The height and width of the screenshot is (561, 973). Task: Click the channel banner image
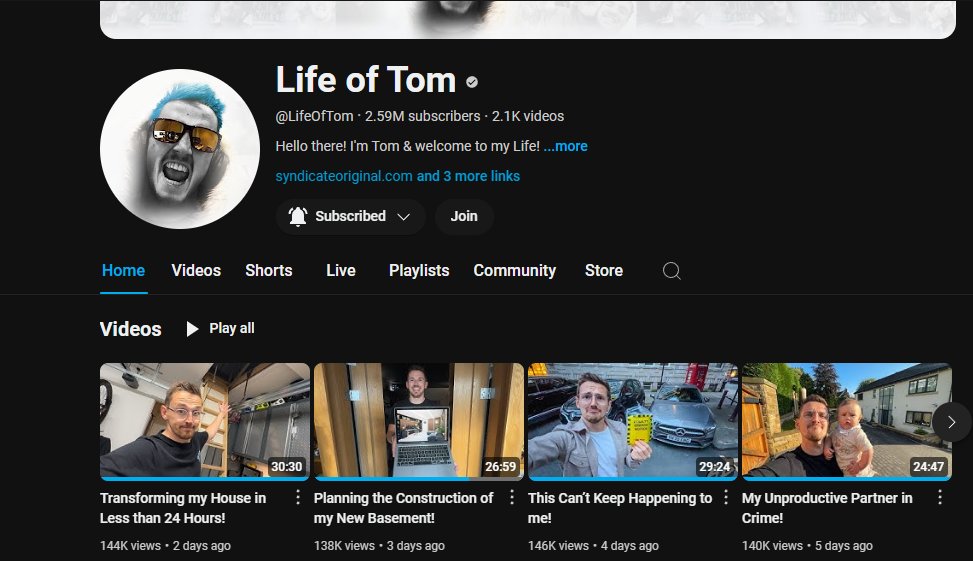pos(527,19)
